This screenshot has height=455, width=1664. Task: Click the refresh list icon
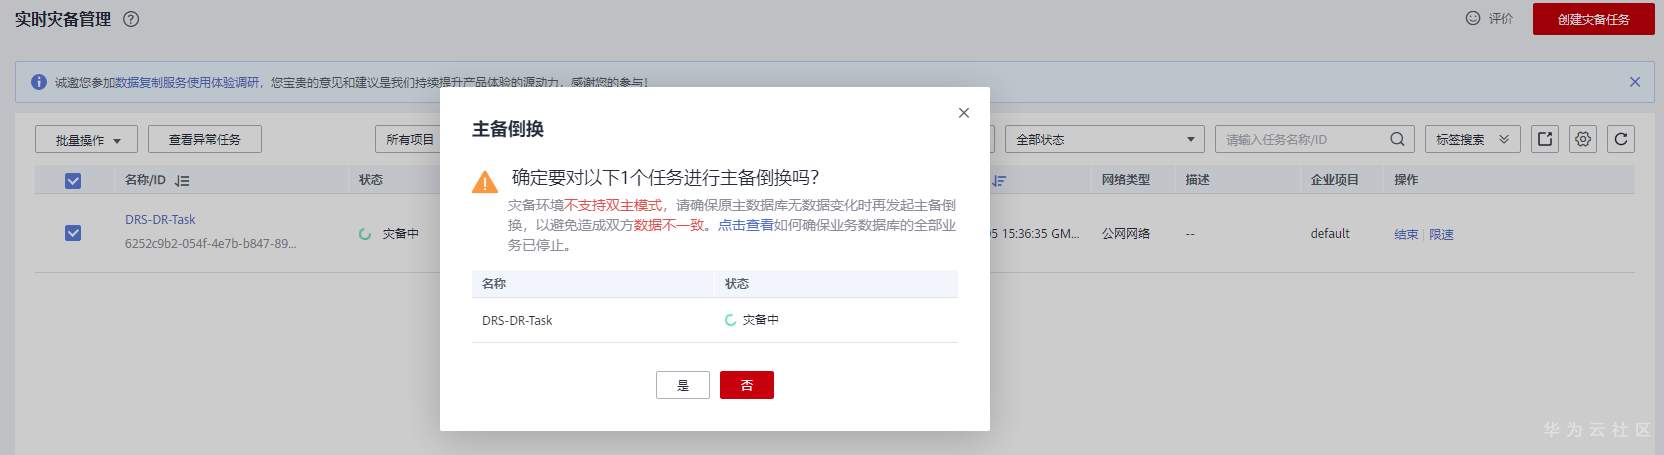(1621, 140)
